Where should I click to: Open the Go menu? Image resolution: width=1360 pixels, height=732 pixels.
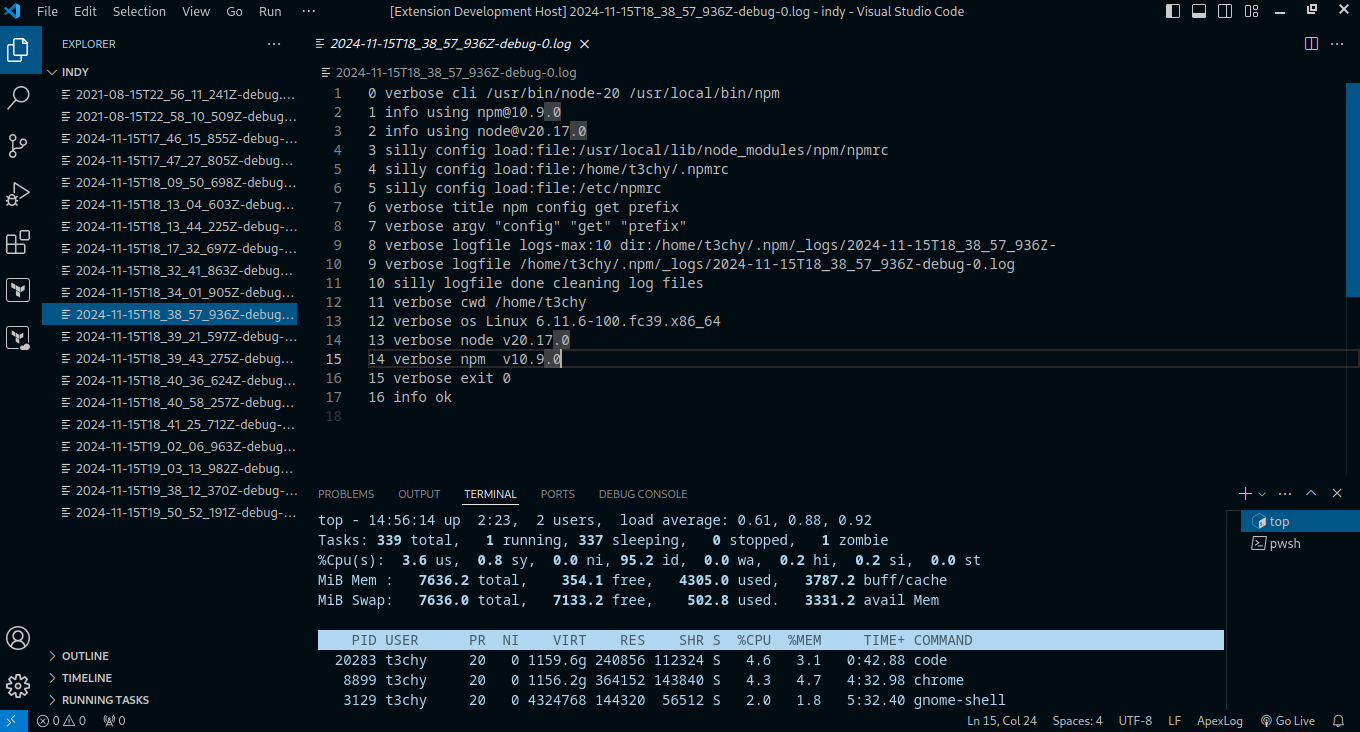(234, 11)
